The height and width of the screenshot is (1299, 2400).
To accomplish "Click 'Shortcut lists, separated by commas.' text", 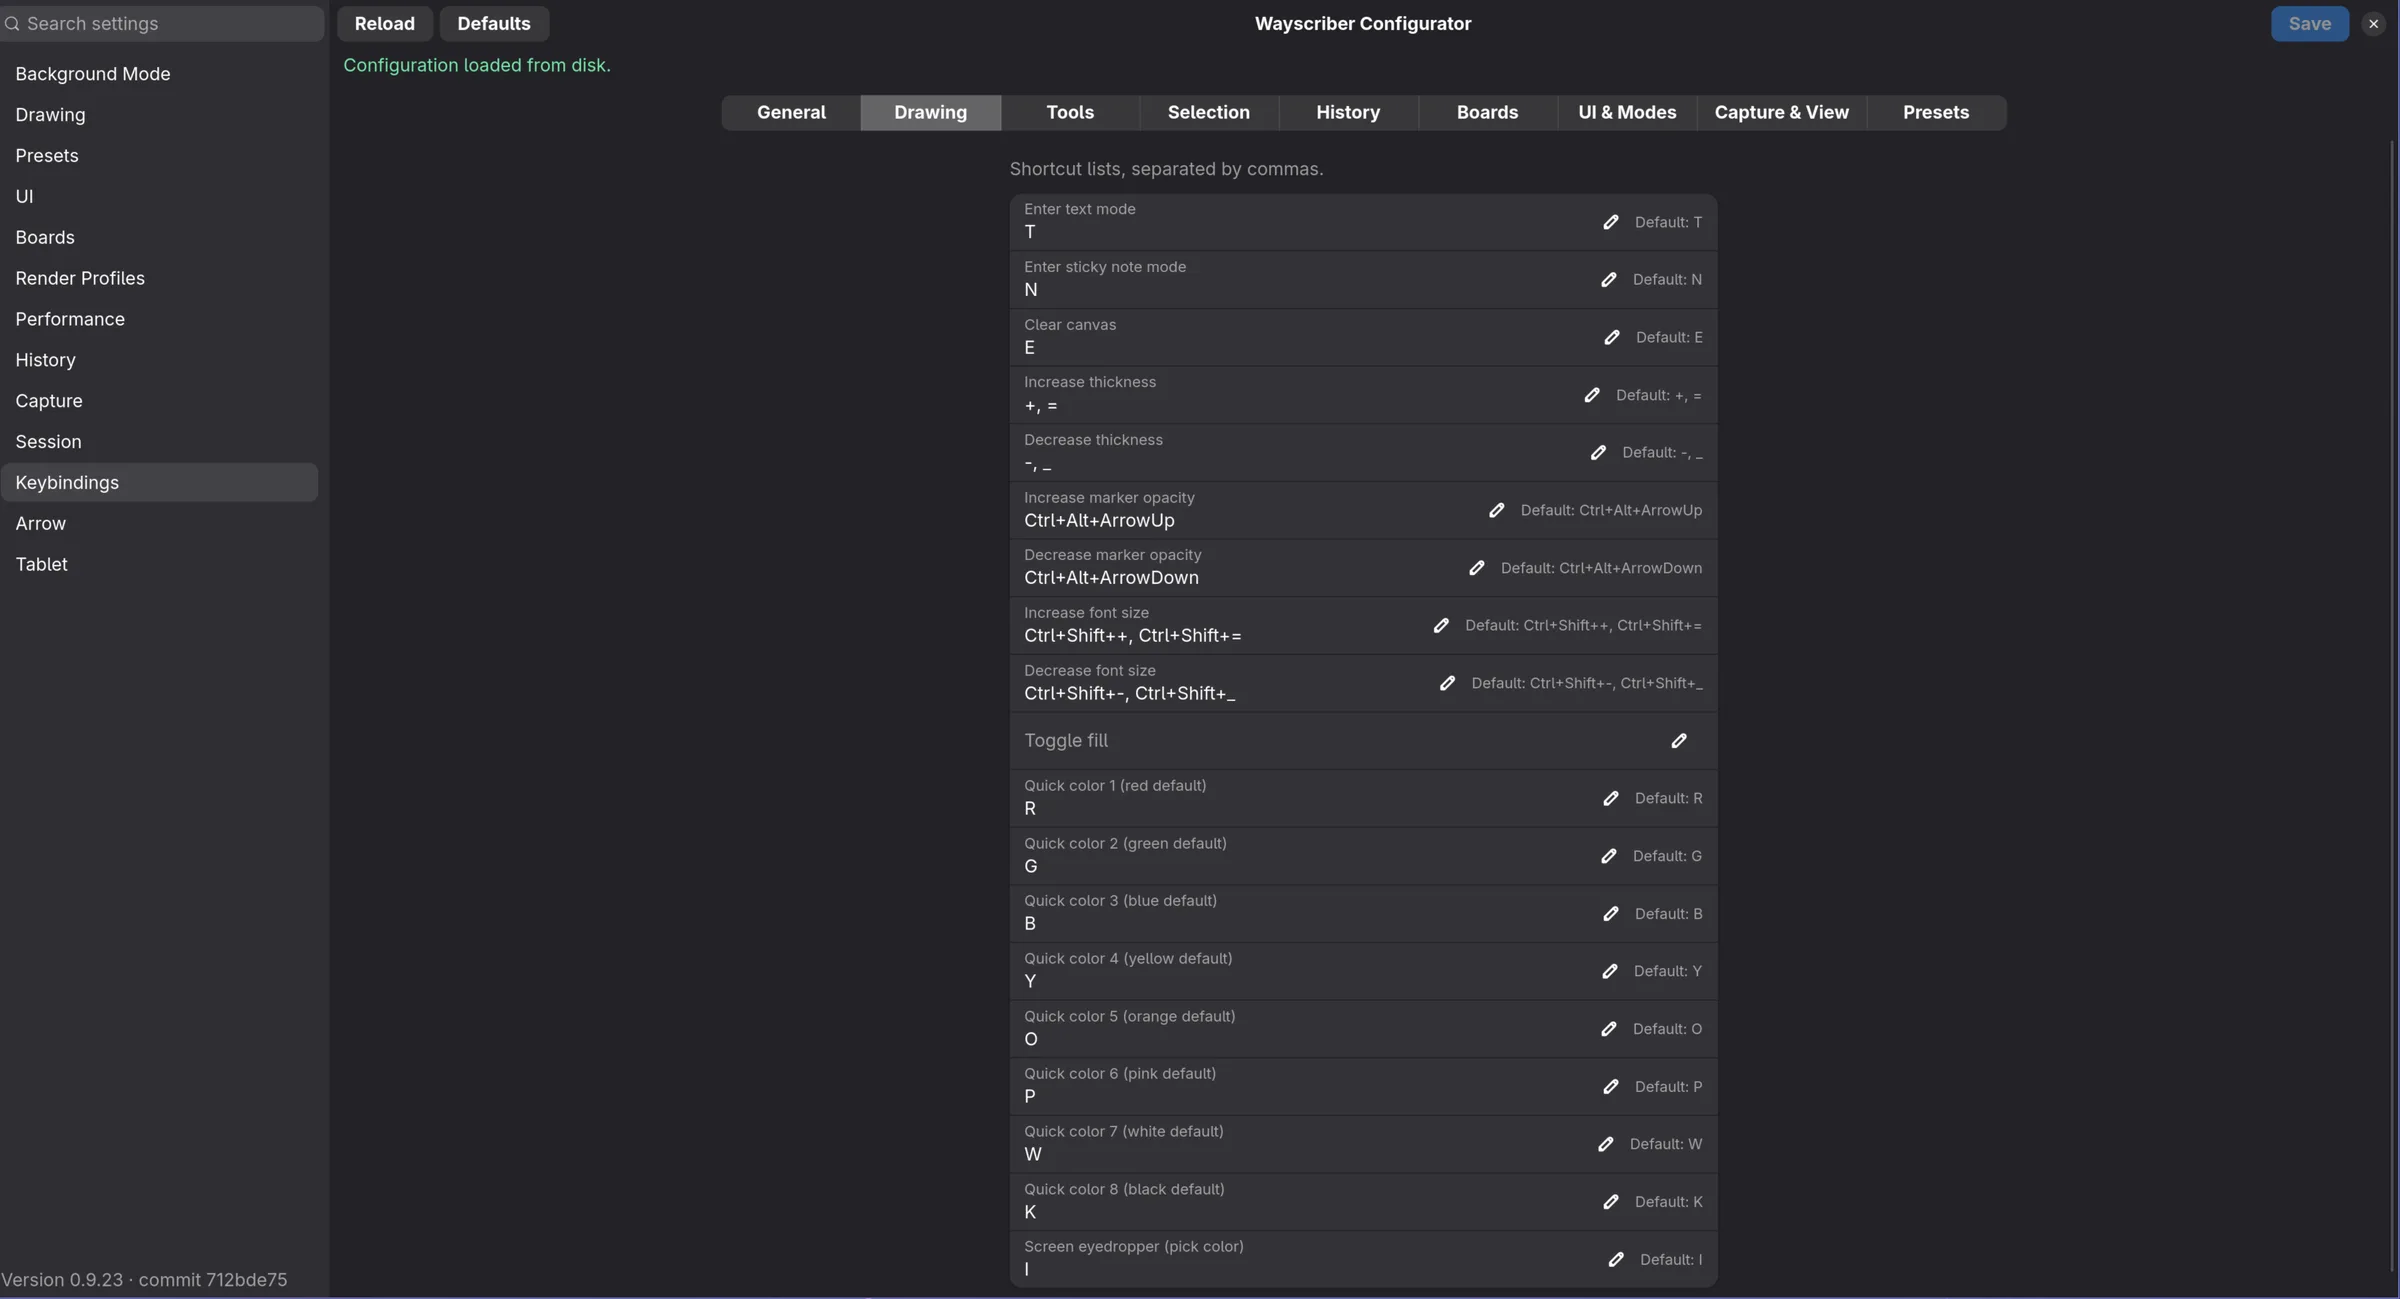I will point(1166,169).
